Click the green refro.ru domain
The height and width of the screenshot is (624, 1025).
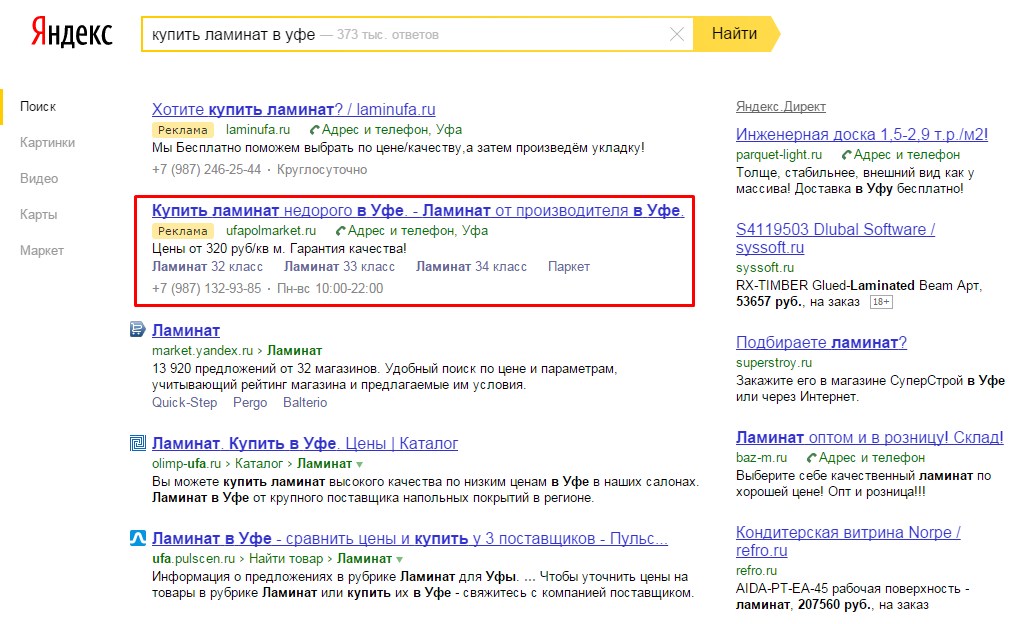(x=756, y=570)
